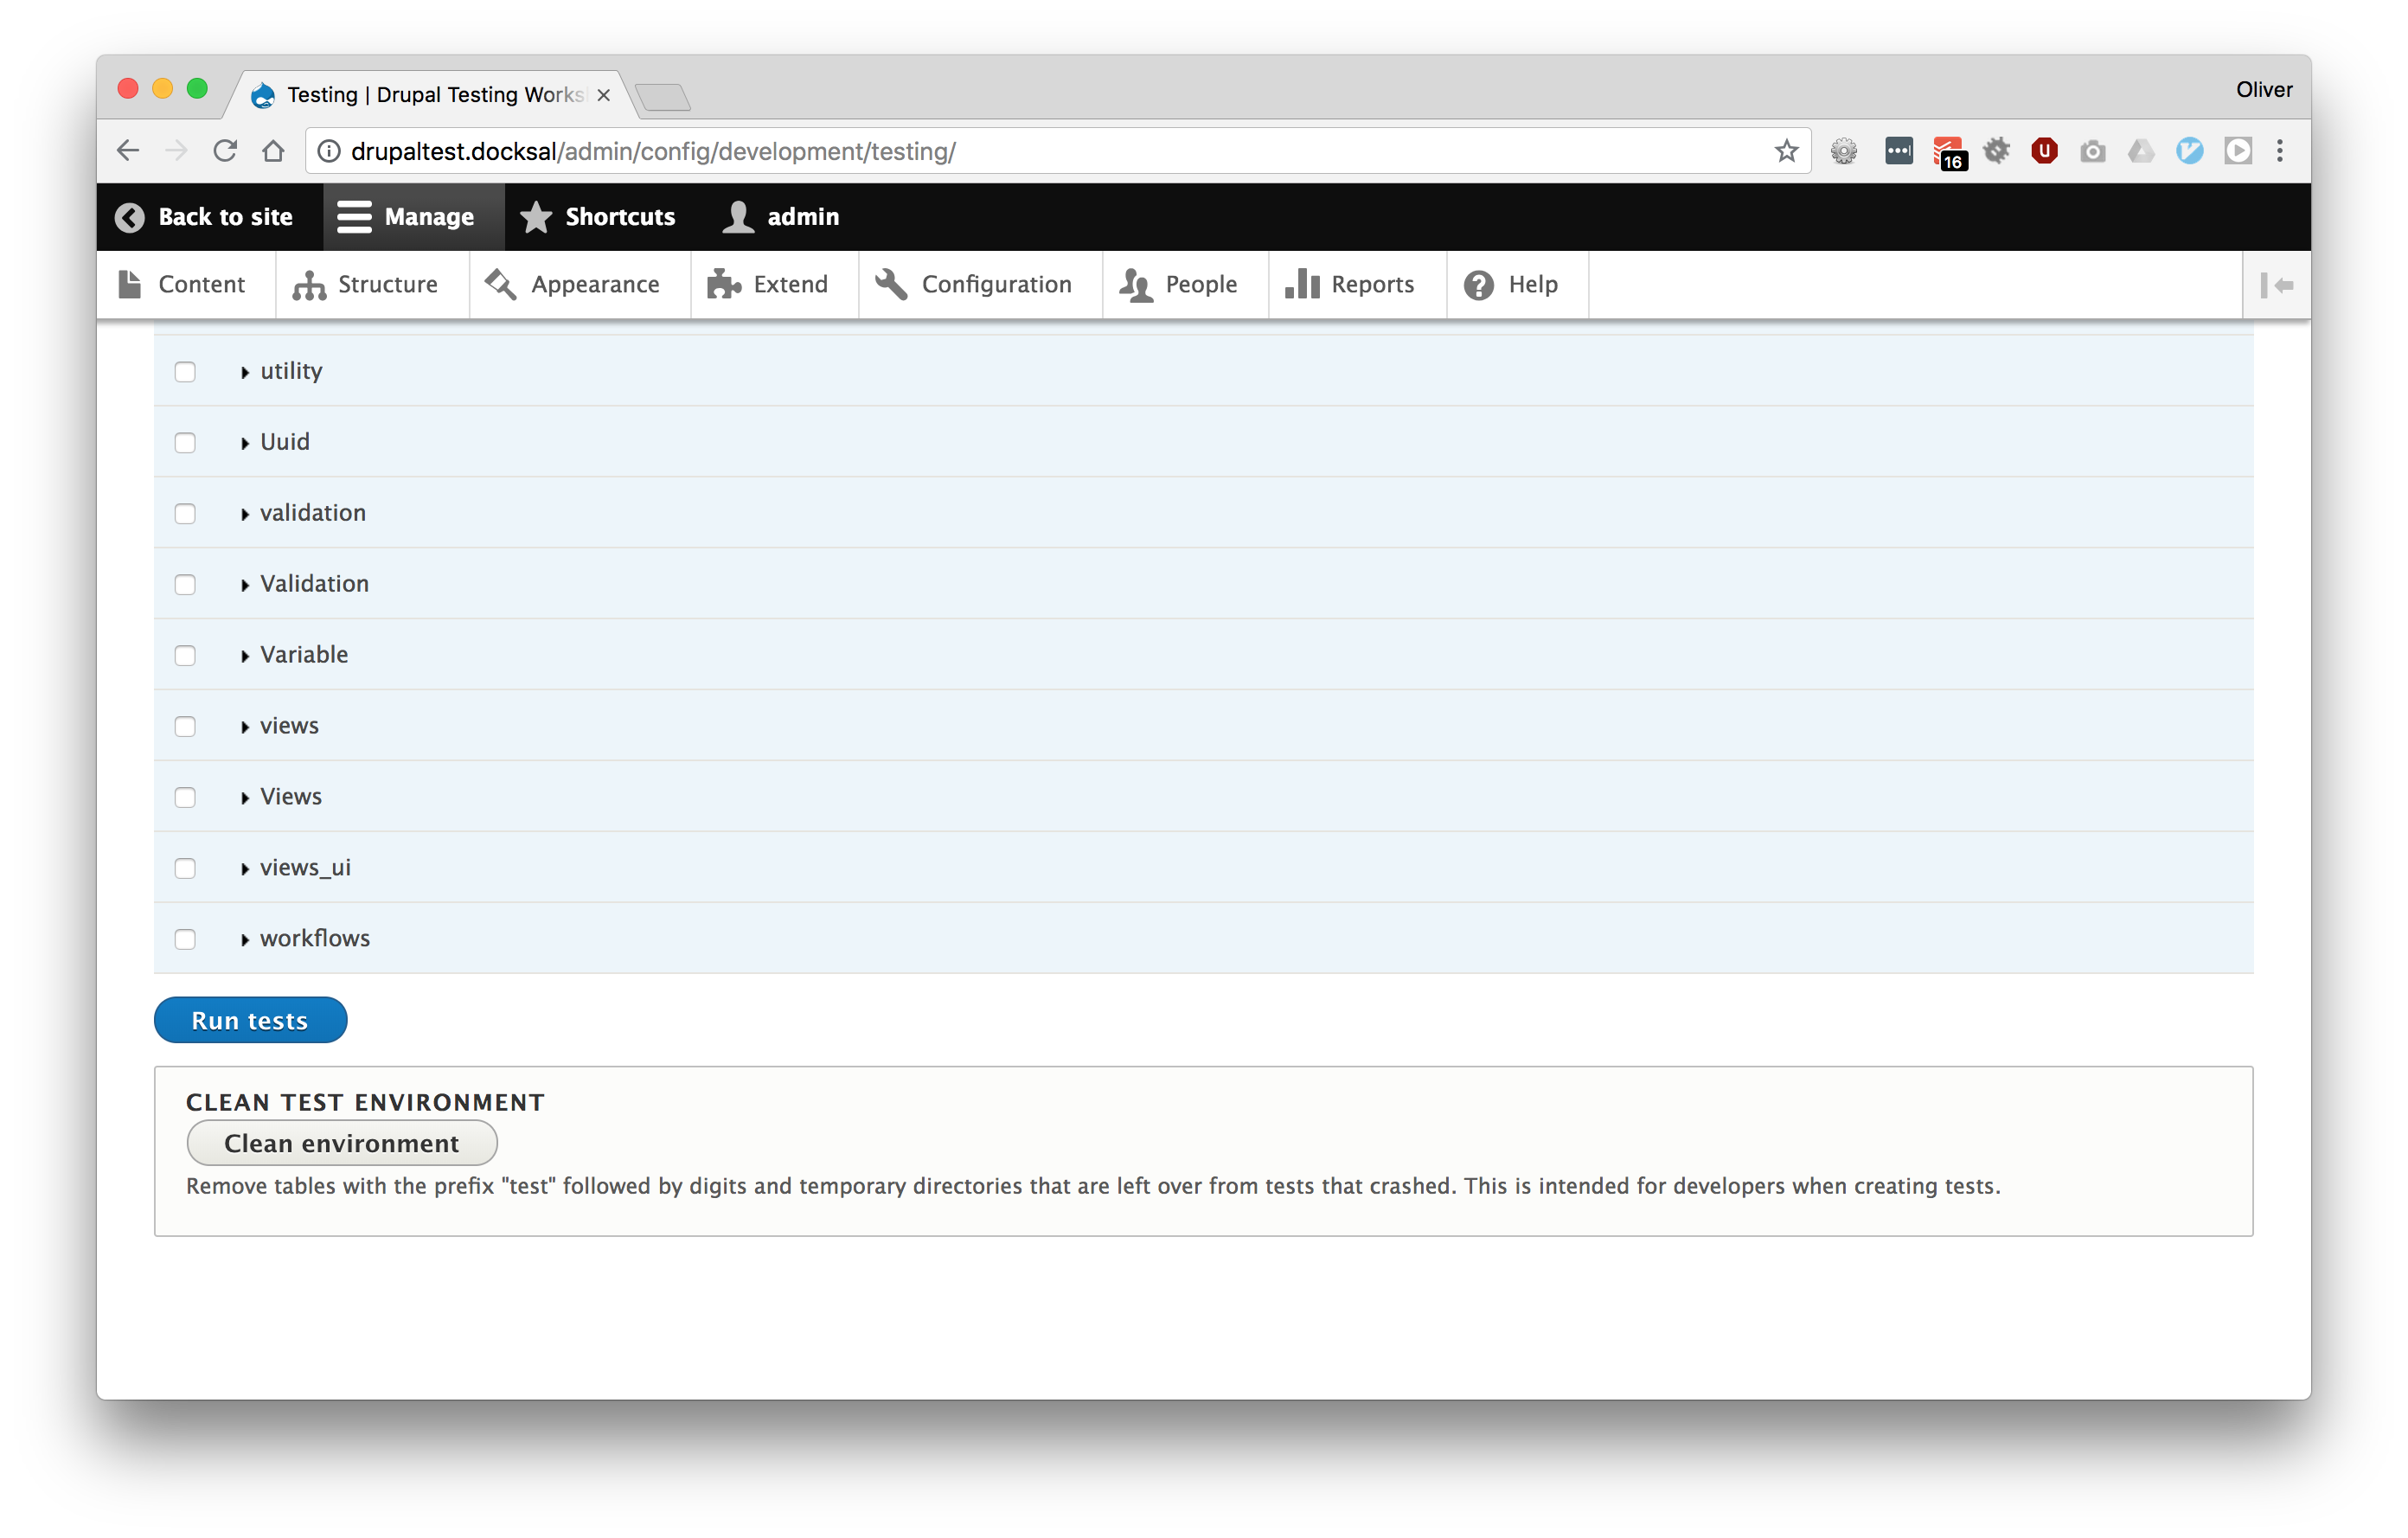Tick the workflows test group checkbox
Viewport: 2408px width, 1538px height.
[185, 939]
